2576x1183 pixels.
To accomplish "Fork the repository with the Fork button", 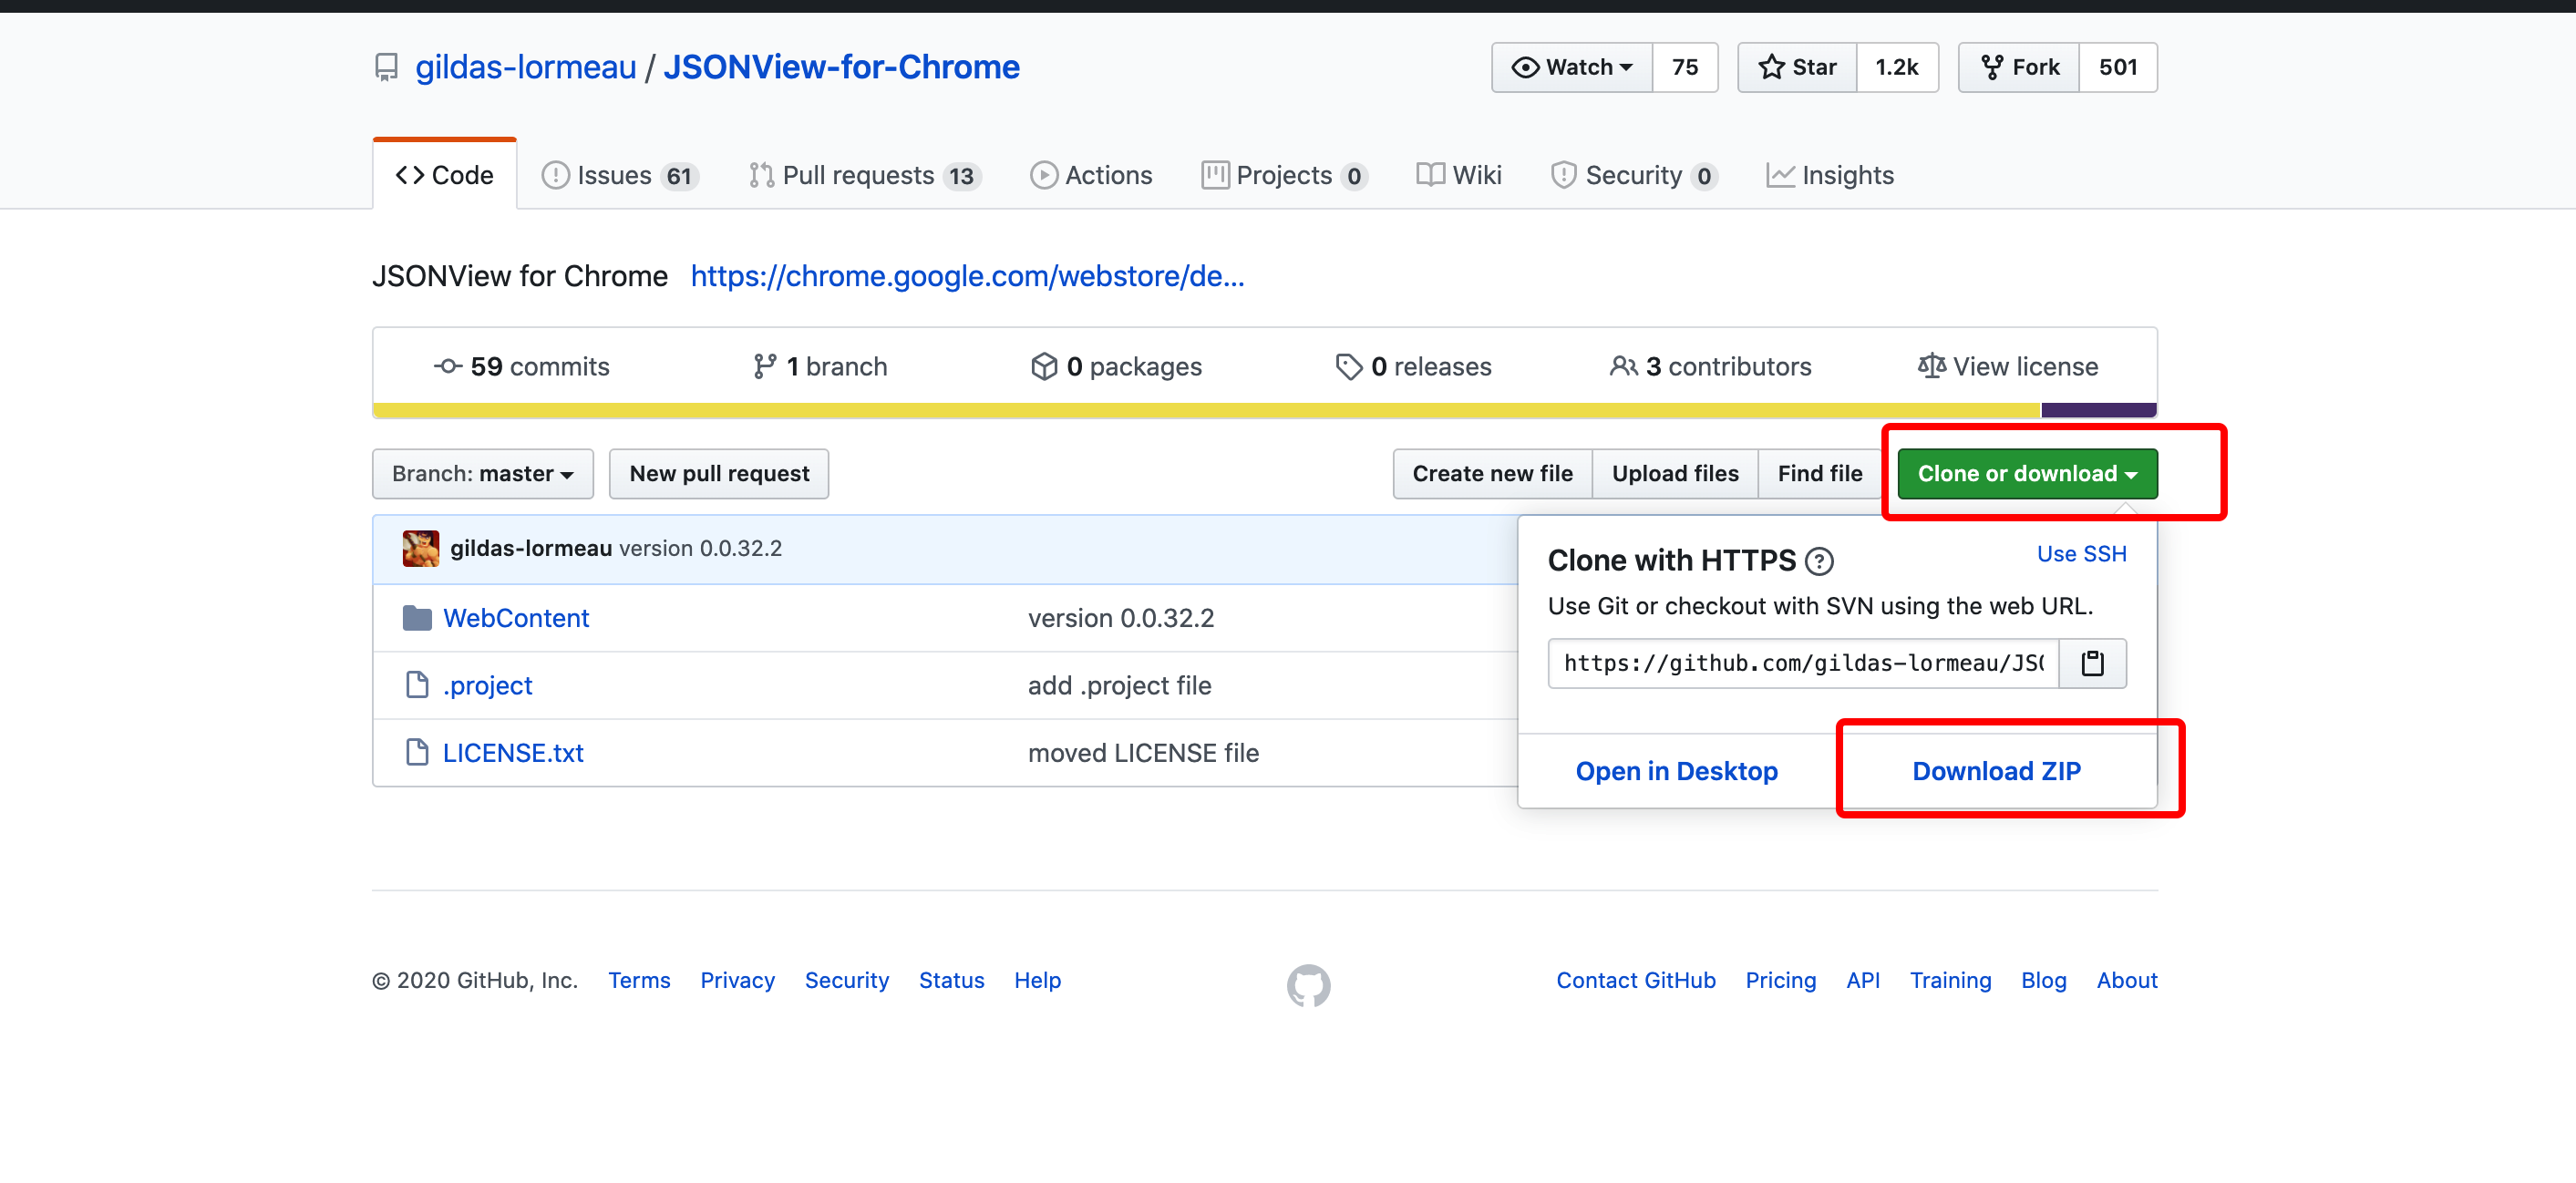I will pyautogui.click(x=2019, y=67).
